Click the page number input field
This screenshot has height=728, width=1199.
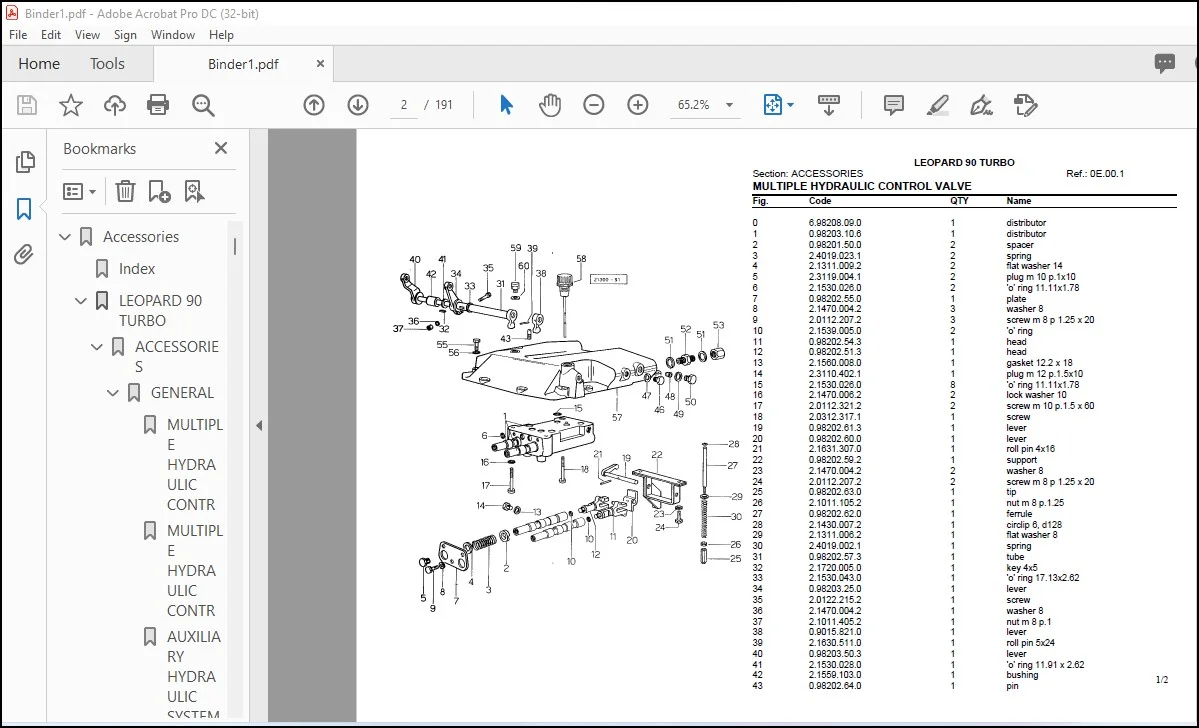403,105
